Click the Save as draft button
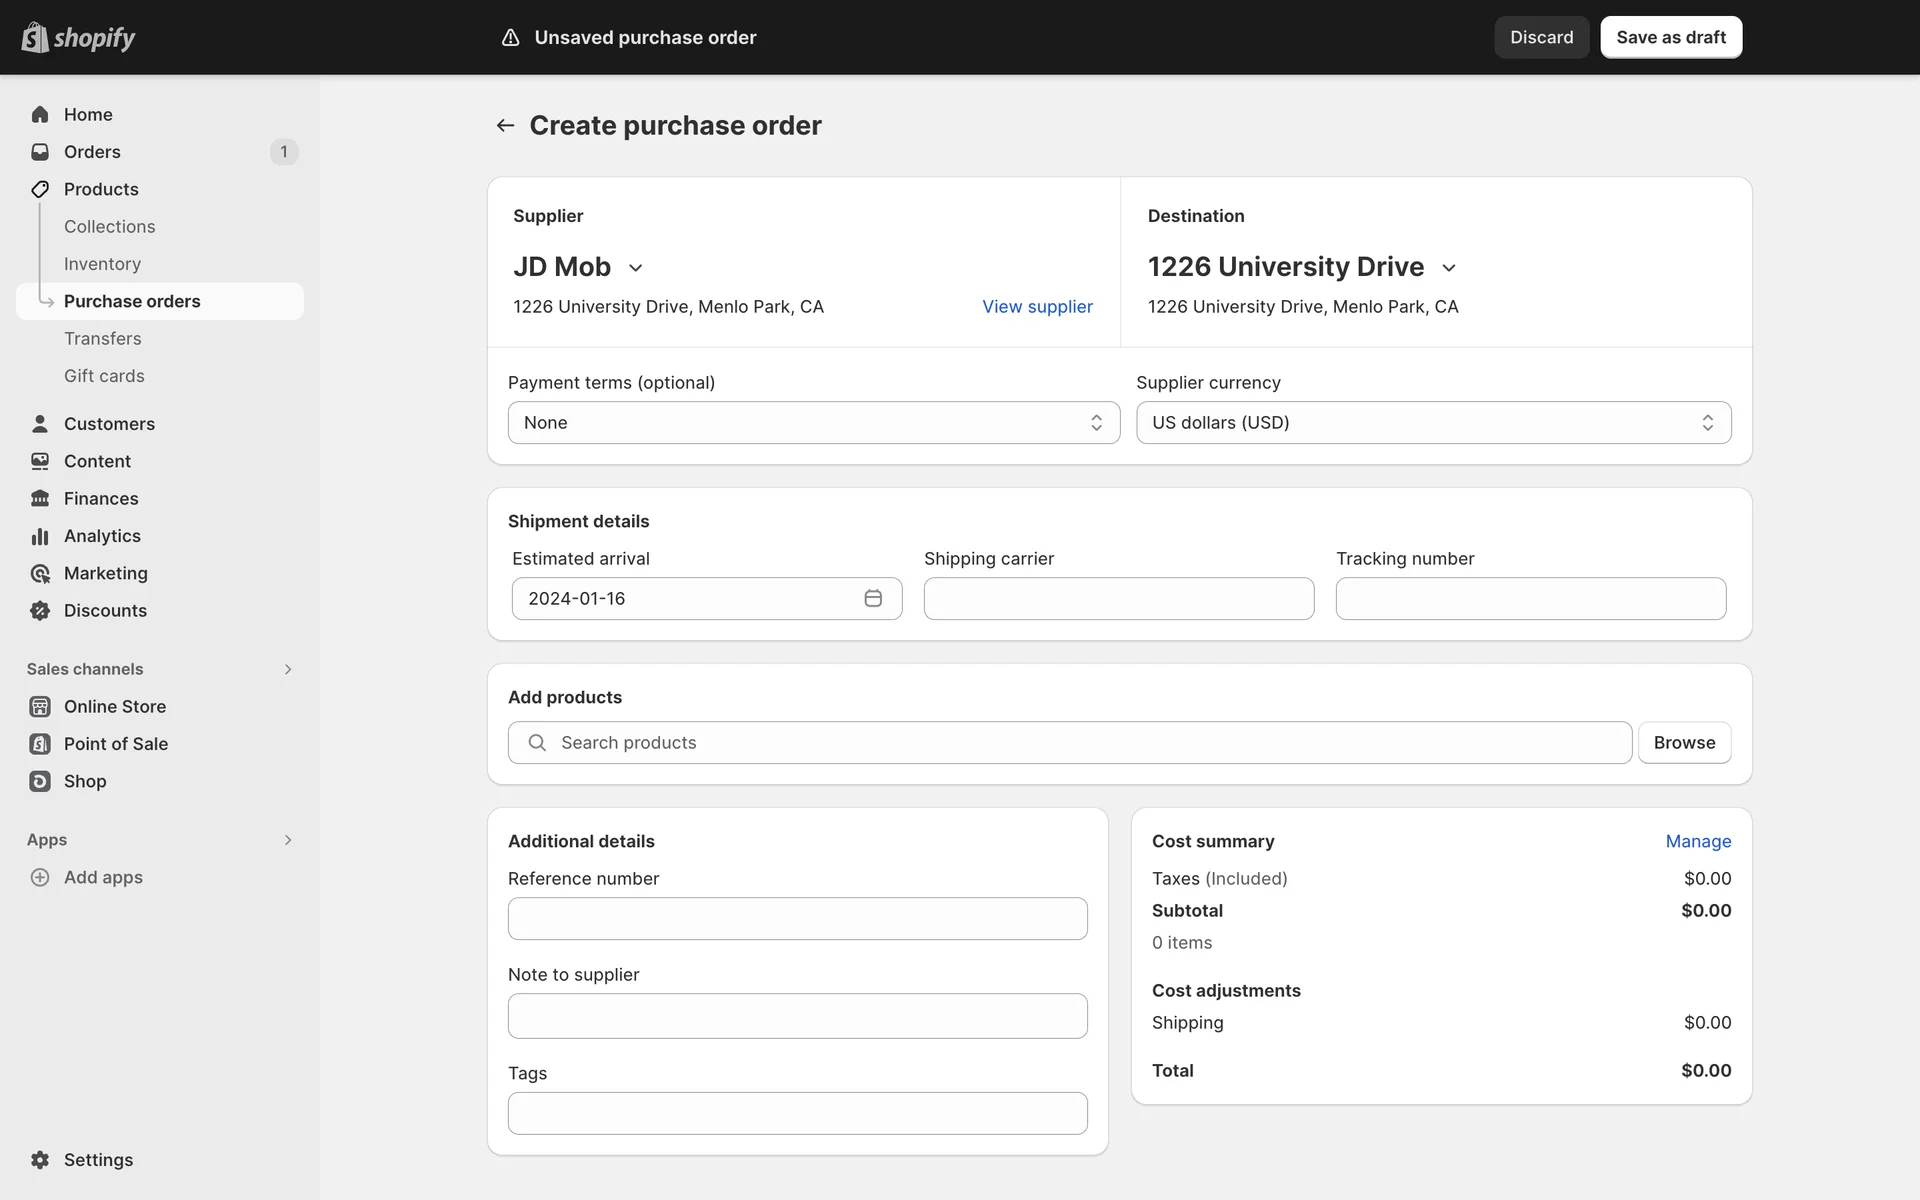This screenshot has height=1200, width=1920. pos(1670,37)
